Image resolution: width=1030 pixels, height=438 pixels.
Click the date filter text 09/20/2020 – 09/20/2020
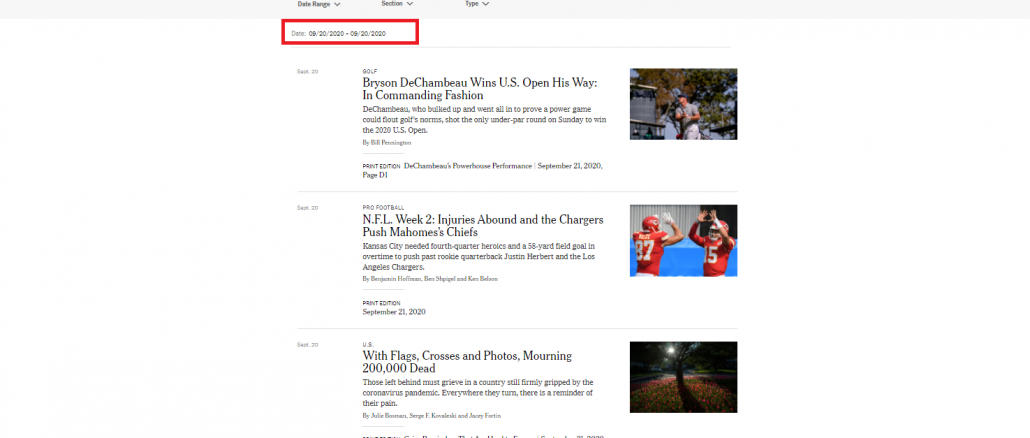[x=347, y=33]
